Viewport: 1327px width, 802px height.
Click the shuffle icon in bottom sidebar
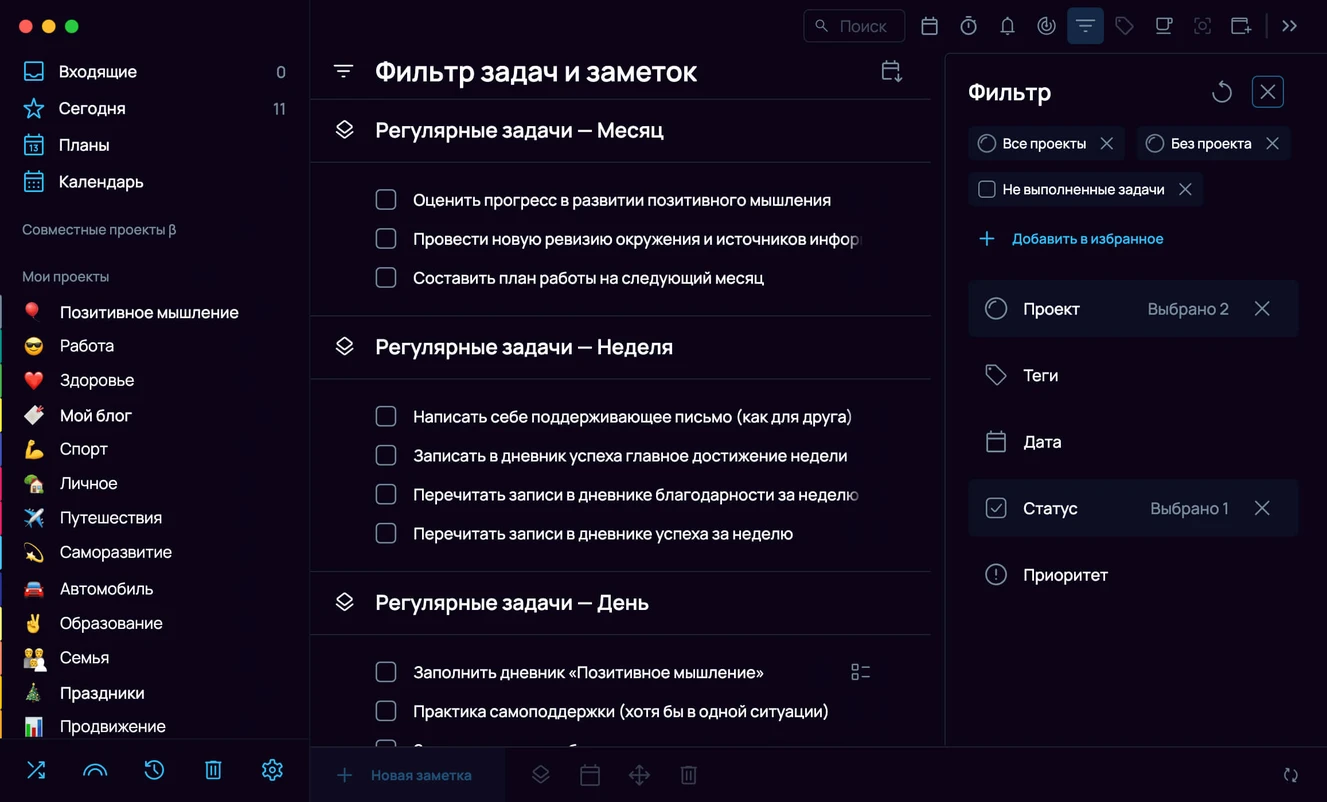(36, 770)
